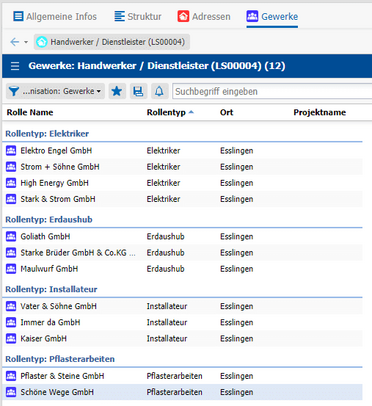Select the Gewerke tab
Screen dimensions: 372x406
[272, 16]
